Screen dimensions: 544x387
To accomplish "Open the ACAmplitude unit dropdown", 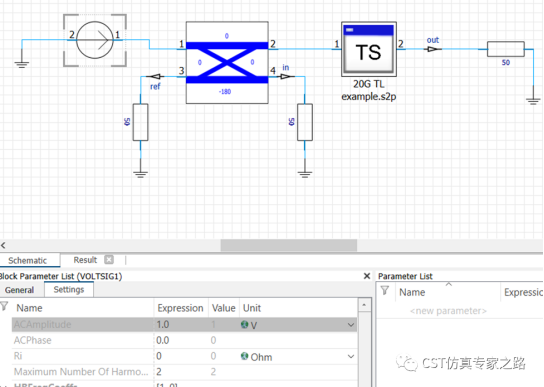I will tap(351, 325).
